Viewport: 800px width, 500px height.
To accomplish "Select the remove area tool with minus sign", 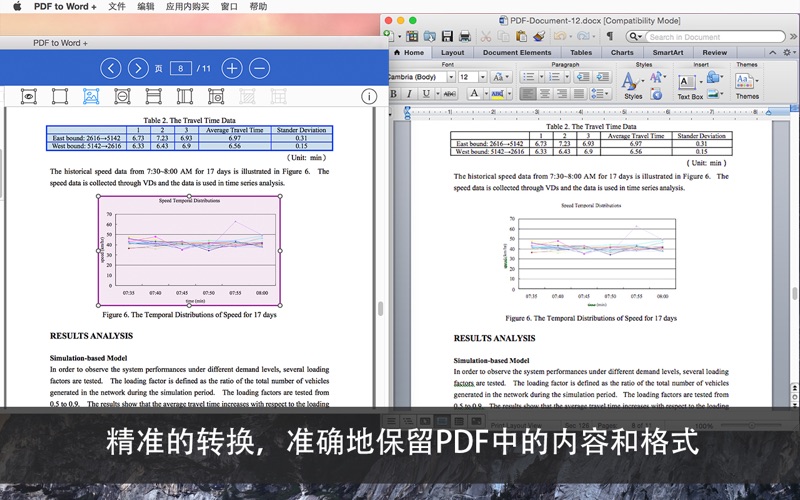I will pos(122,96).
